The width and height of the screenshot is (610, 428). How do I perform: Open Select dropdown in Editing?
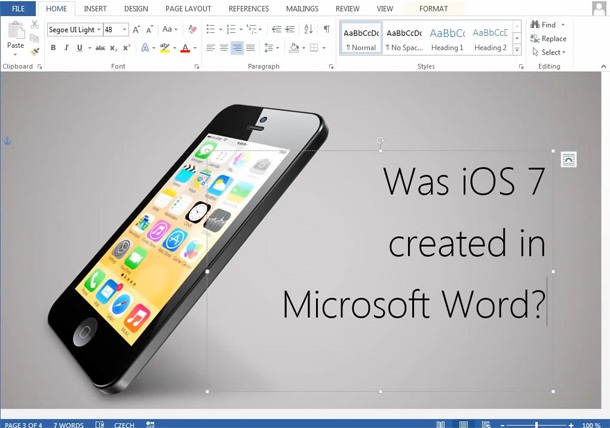point(549,52)
